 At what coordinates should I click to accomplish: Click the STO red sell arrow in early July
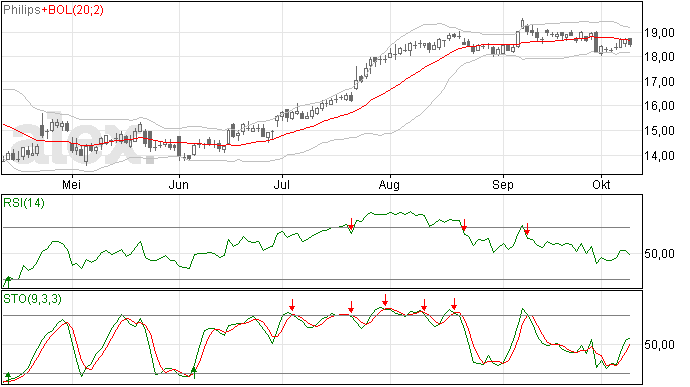coord(292,305)
